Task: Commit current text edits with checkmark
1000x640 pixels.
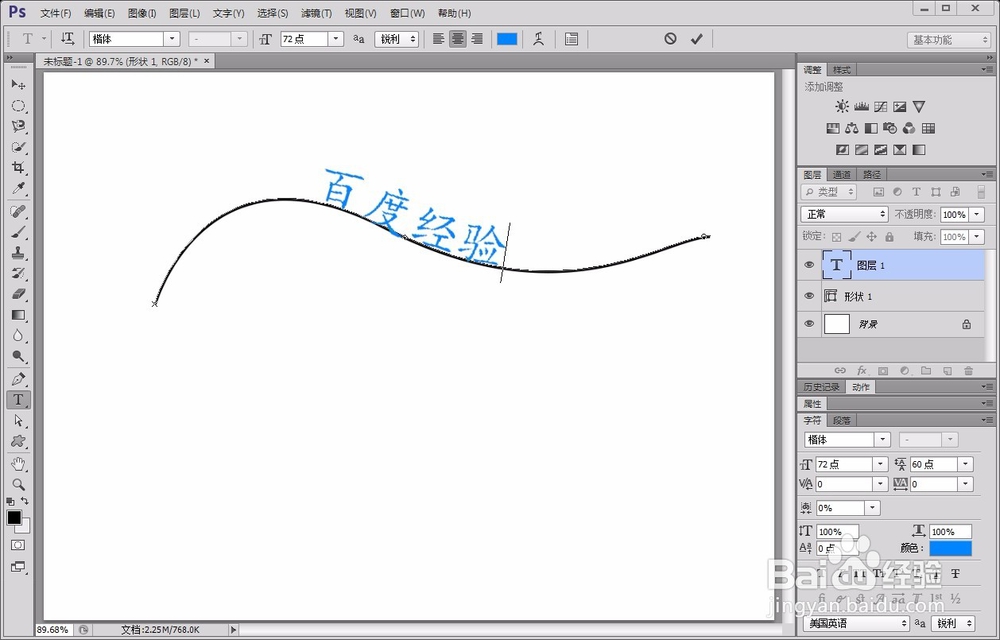Action: pos(696,39)
